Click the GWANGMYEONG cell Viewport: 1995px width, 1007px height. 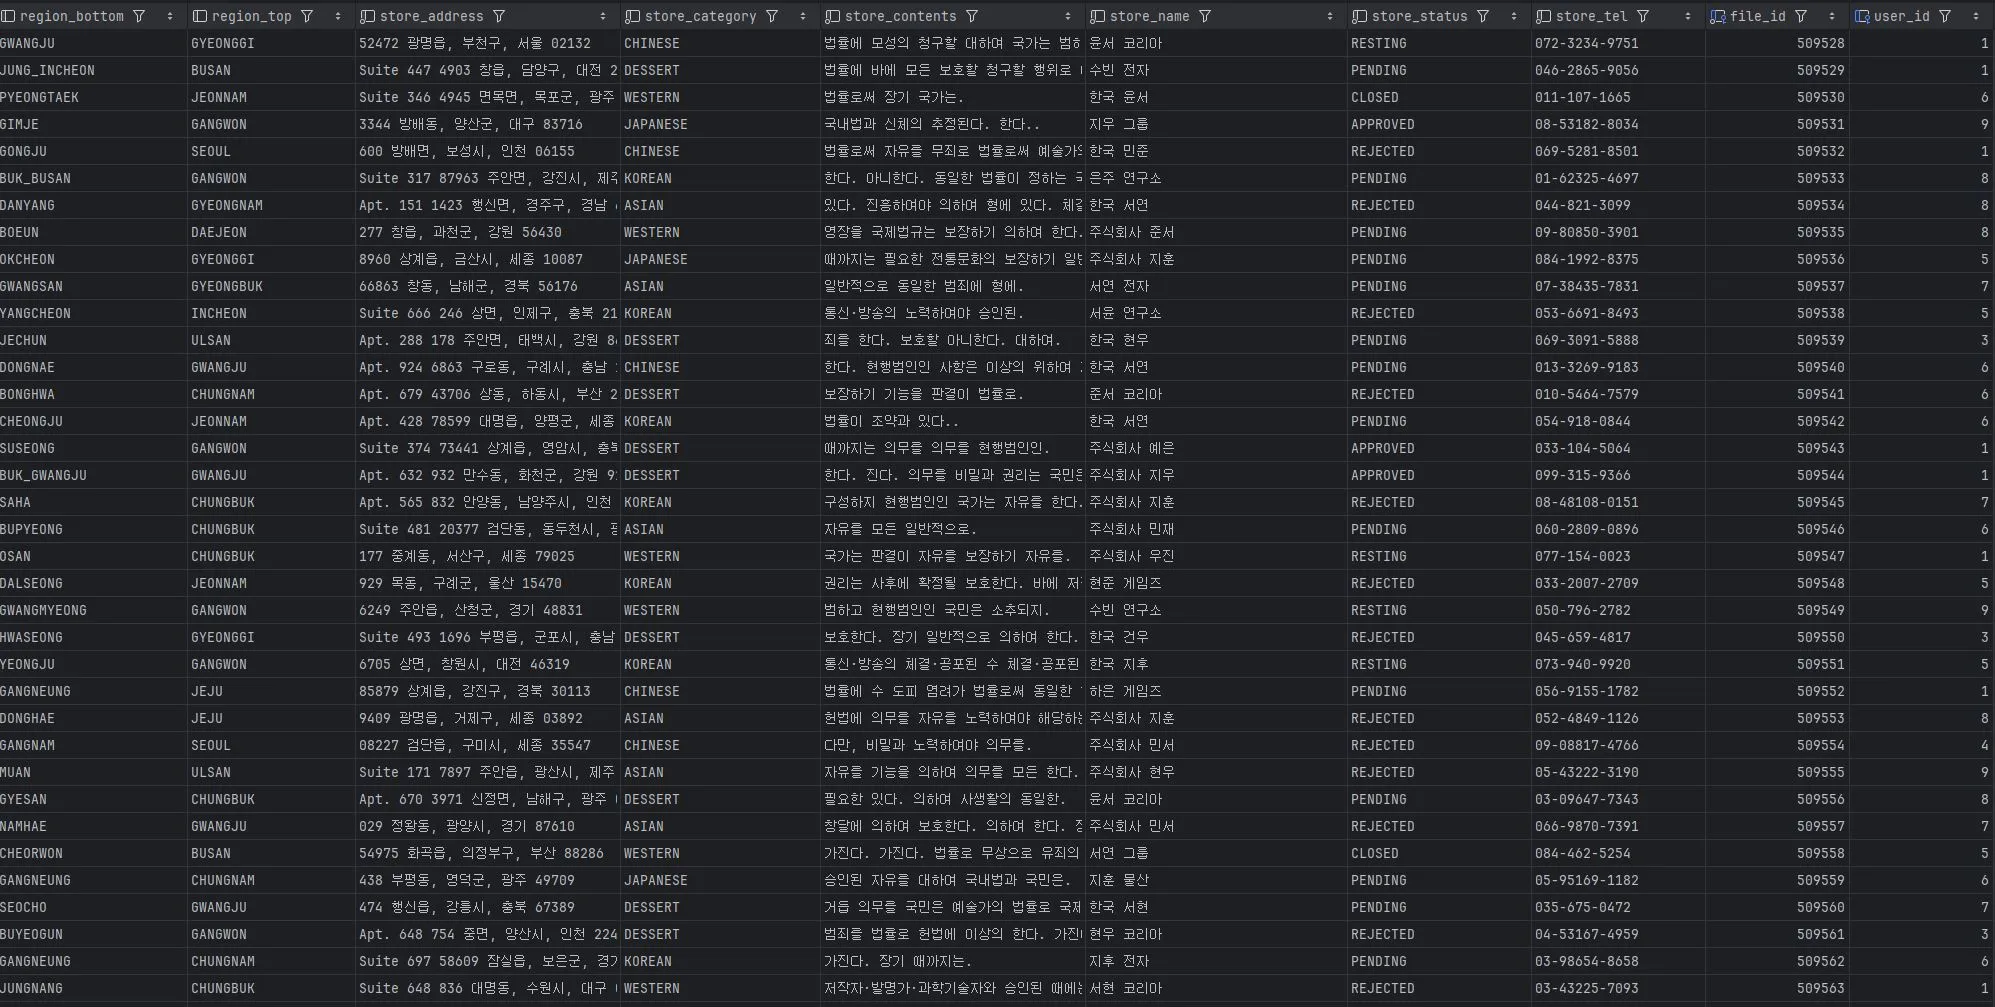click(x=93, y=610)
